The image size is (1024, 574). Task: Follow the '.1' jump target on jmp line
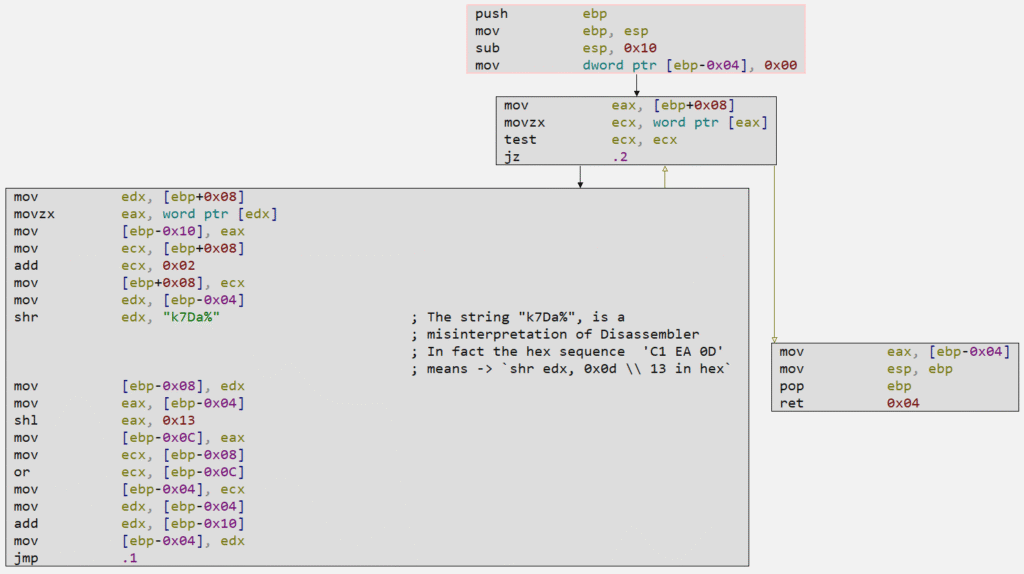point(129,558)
